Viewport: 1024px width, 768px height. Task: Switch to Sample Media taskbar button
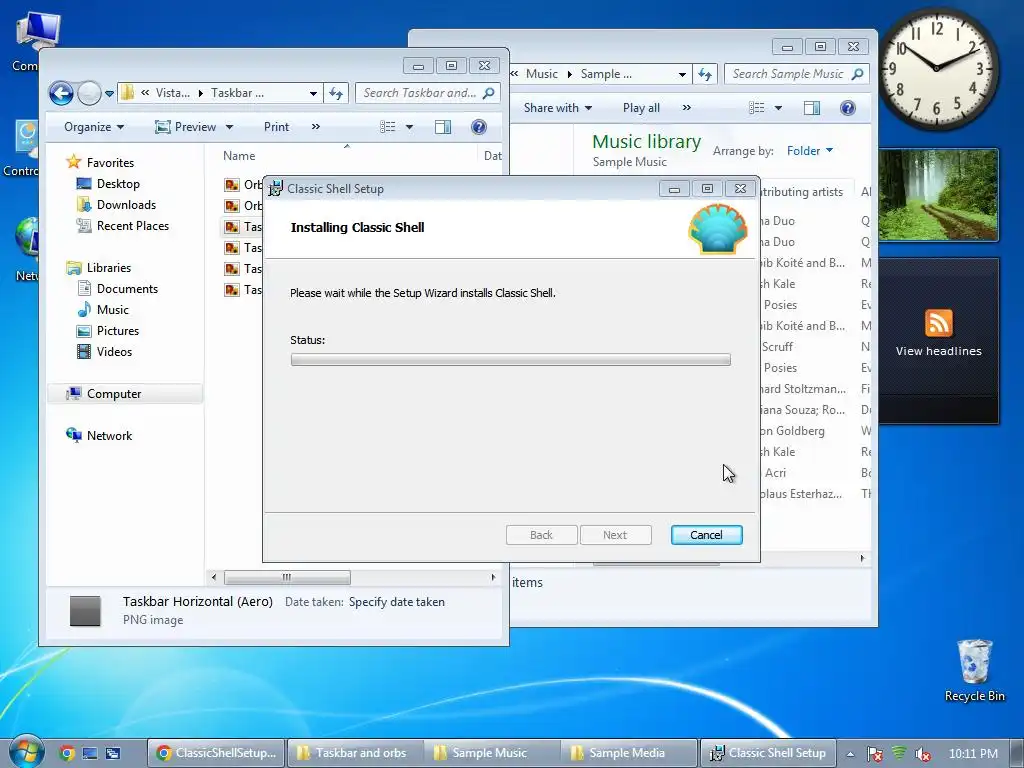pyautogui.click(x=629, y=753)
